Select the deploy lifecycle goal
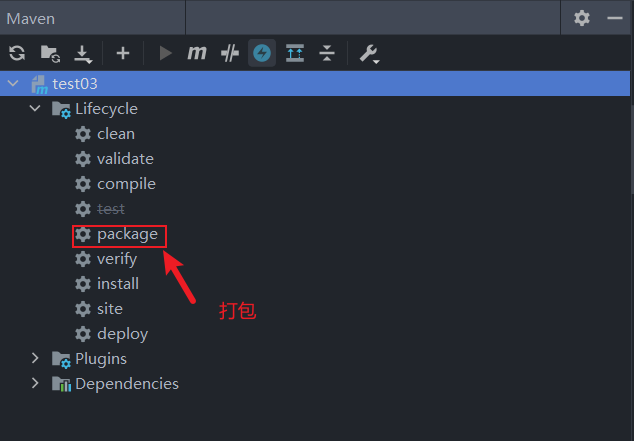Screen dimensions: 634x441 [123, 334]
